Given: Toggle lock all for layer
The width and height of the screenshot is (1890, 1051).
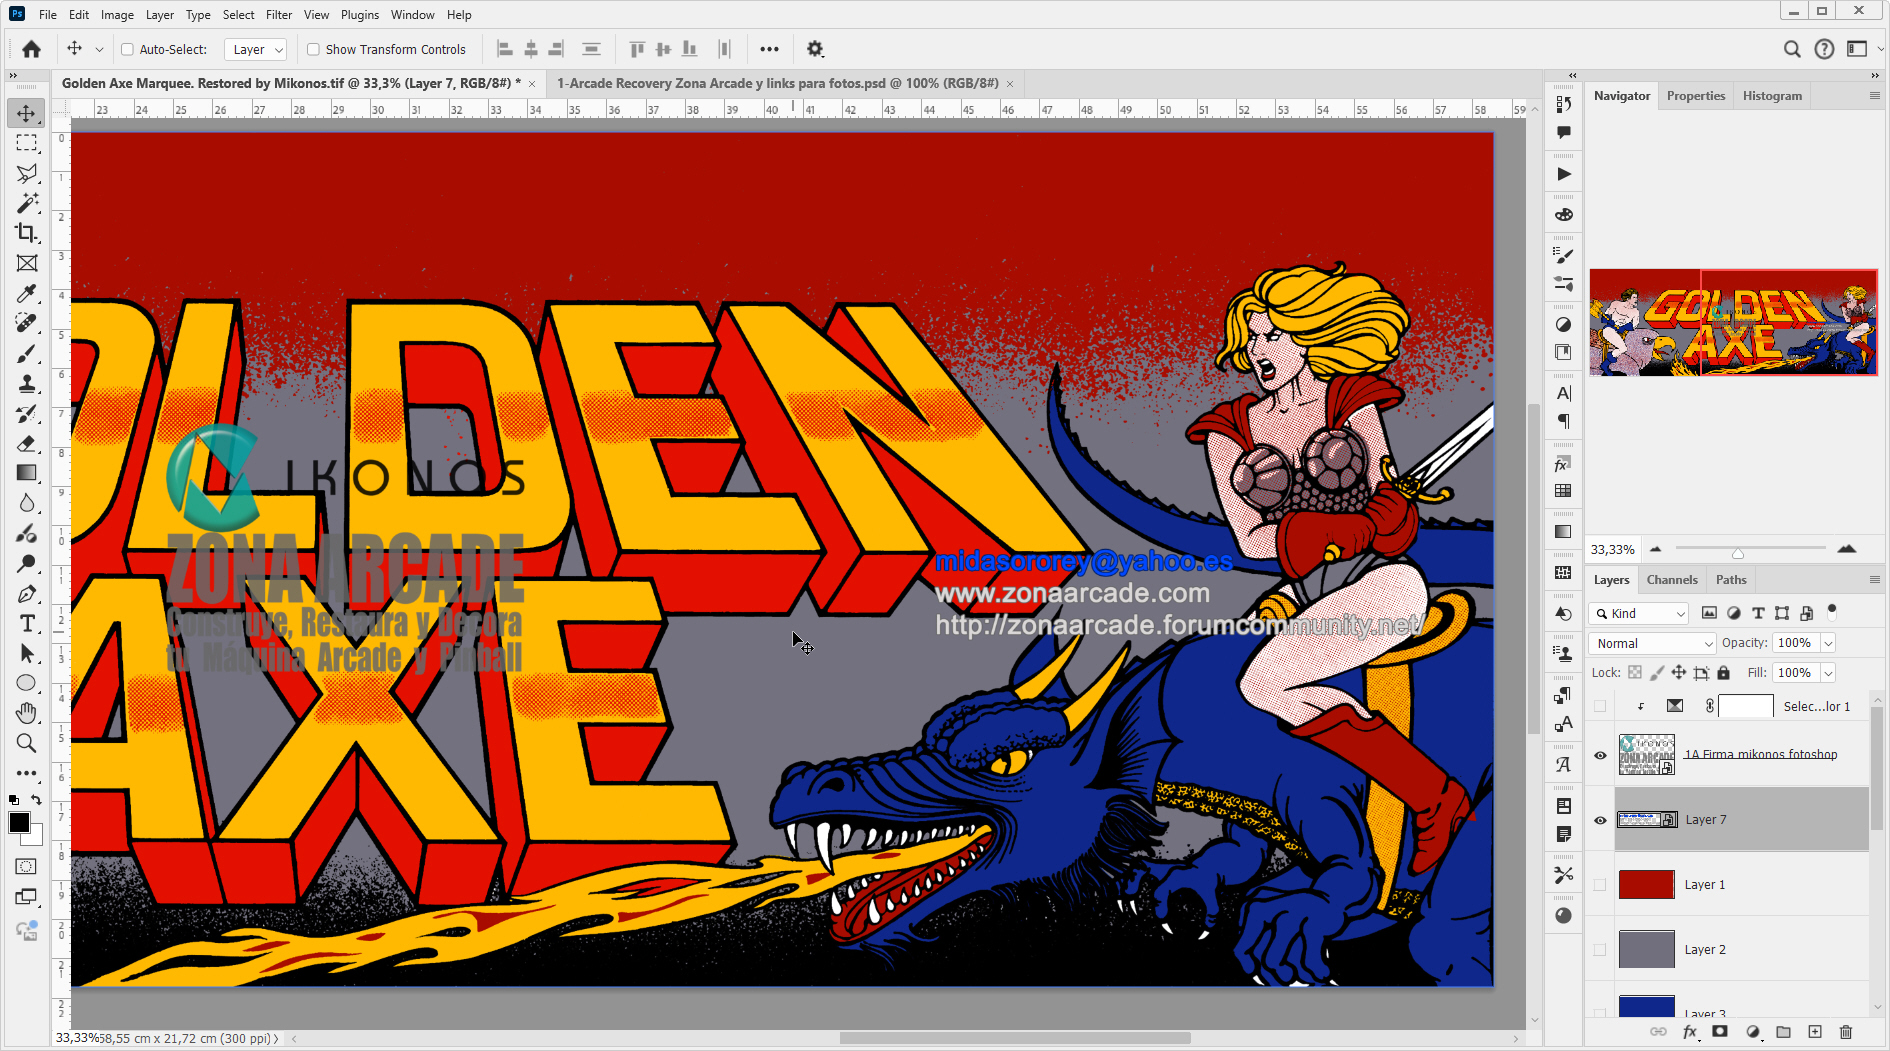Looking at the screenshot, I should pos(1724,673).
